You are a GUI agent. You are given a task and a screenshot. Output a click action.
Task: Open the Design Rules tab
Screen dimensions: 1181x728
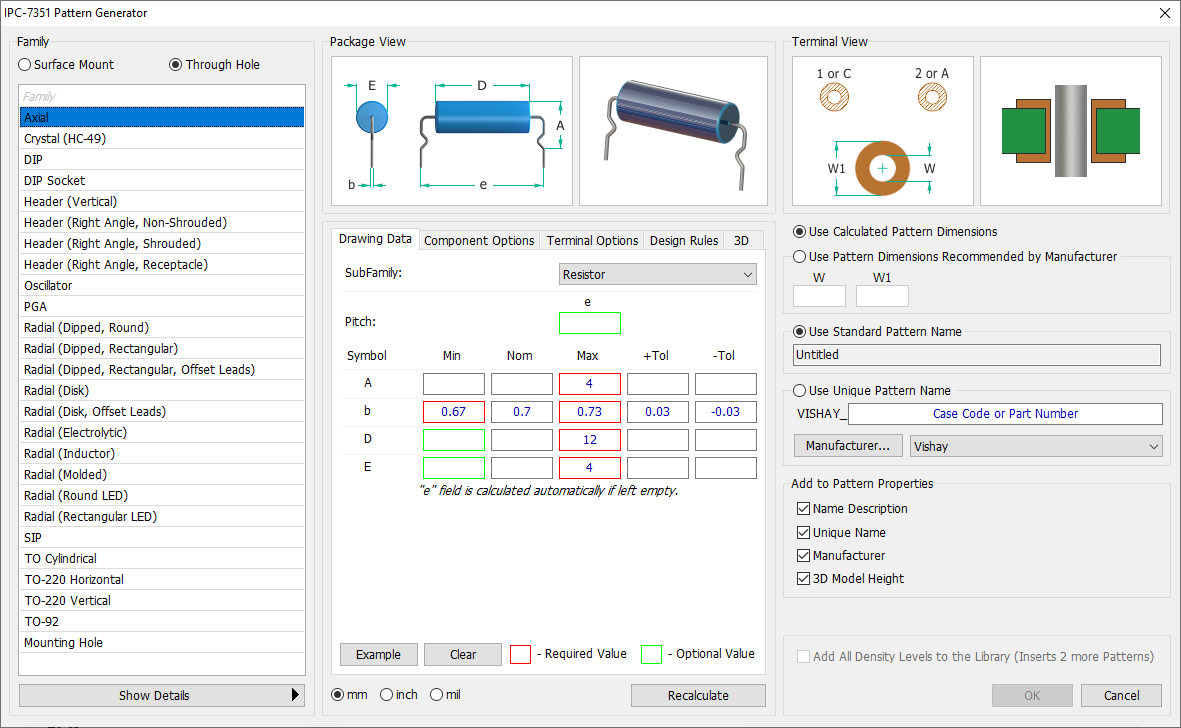[x=684, y=240]
